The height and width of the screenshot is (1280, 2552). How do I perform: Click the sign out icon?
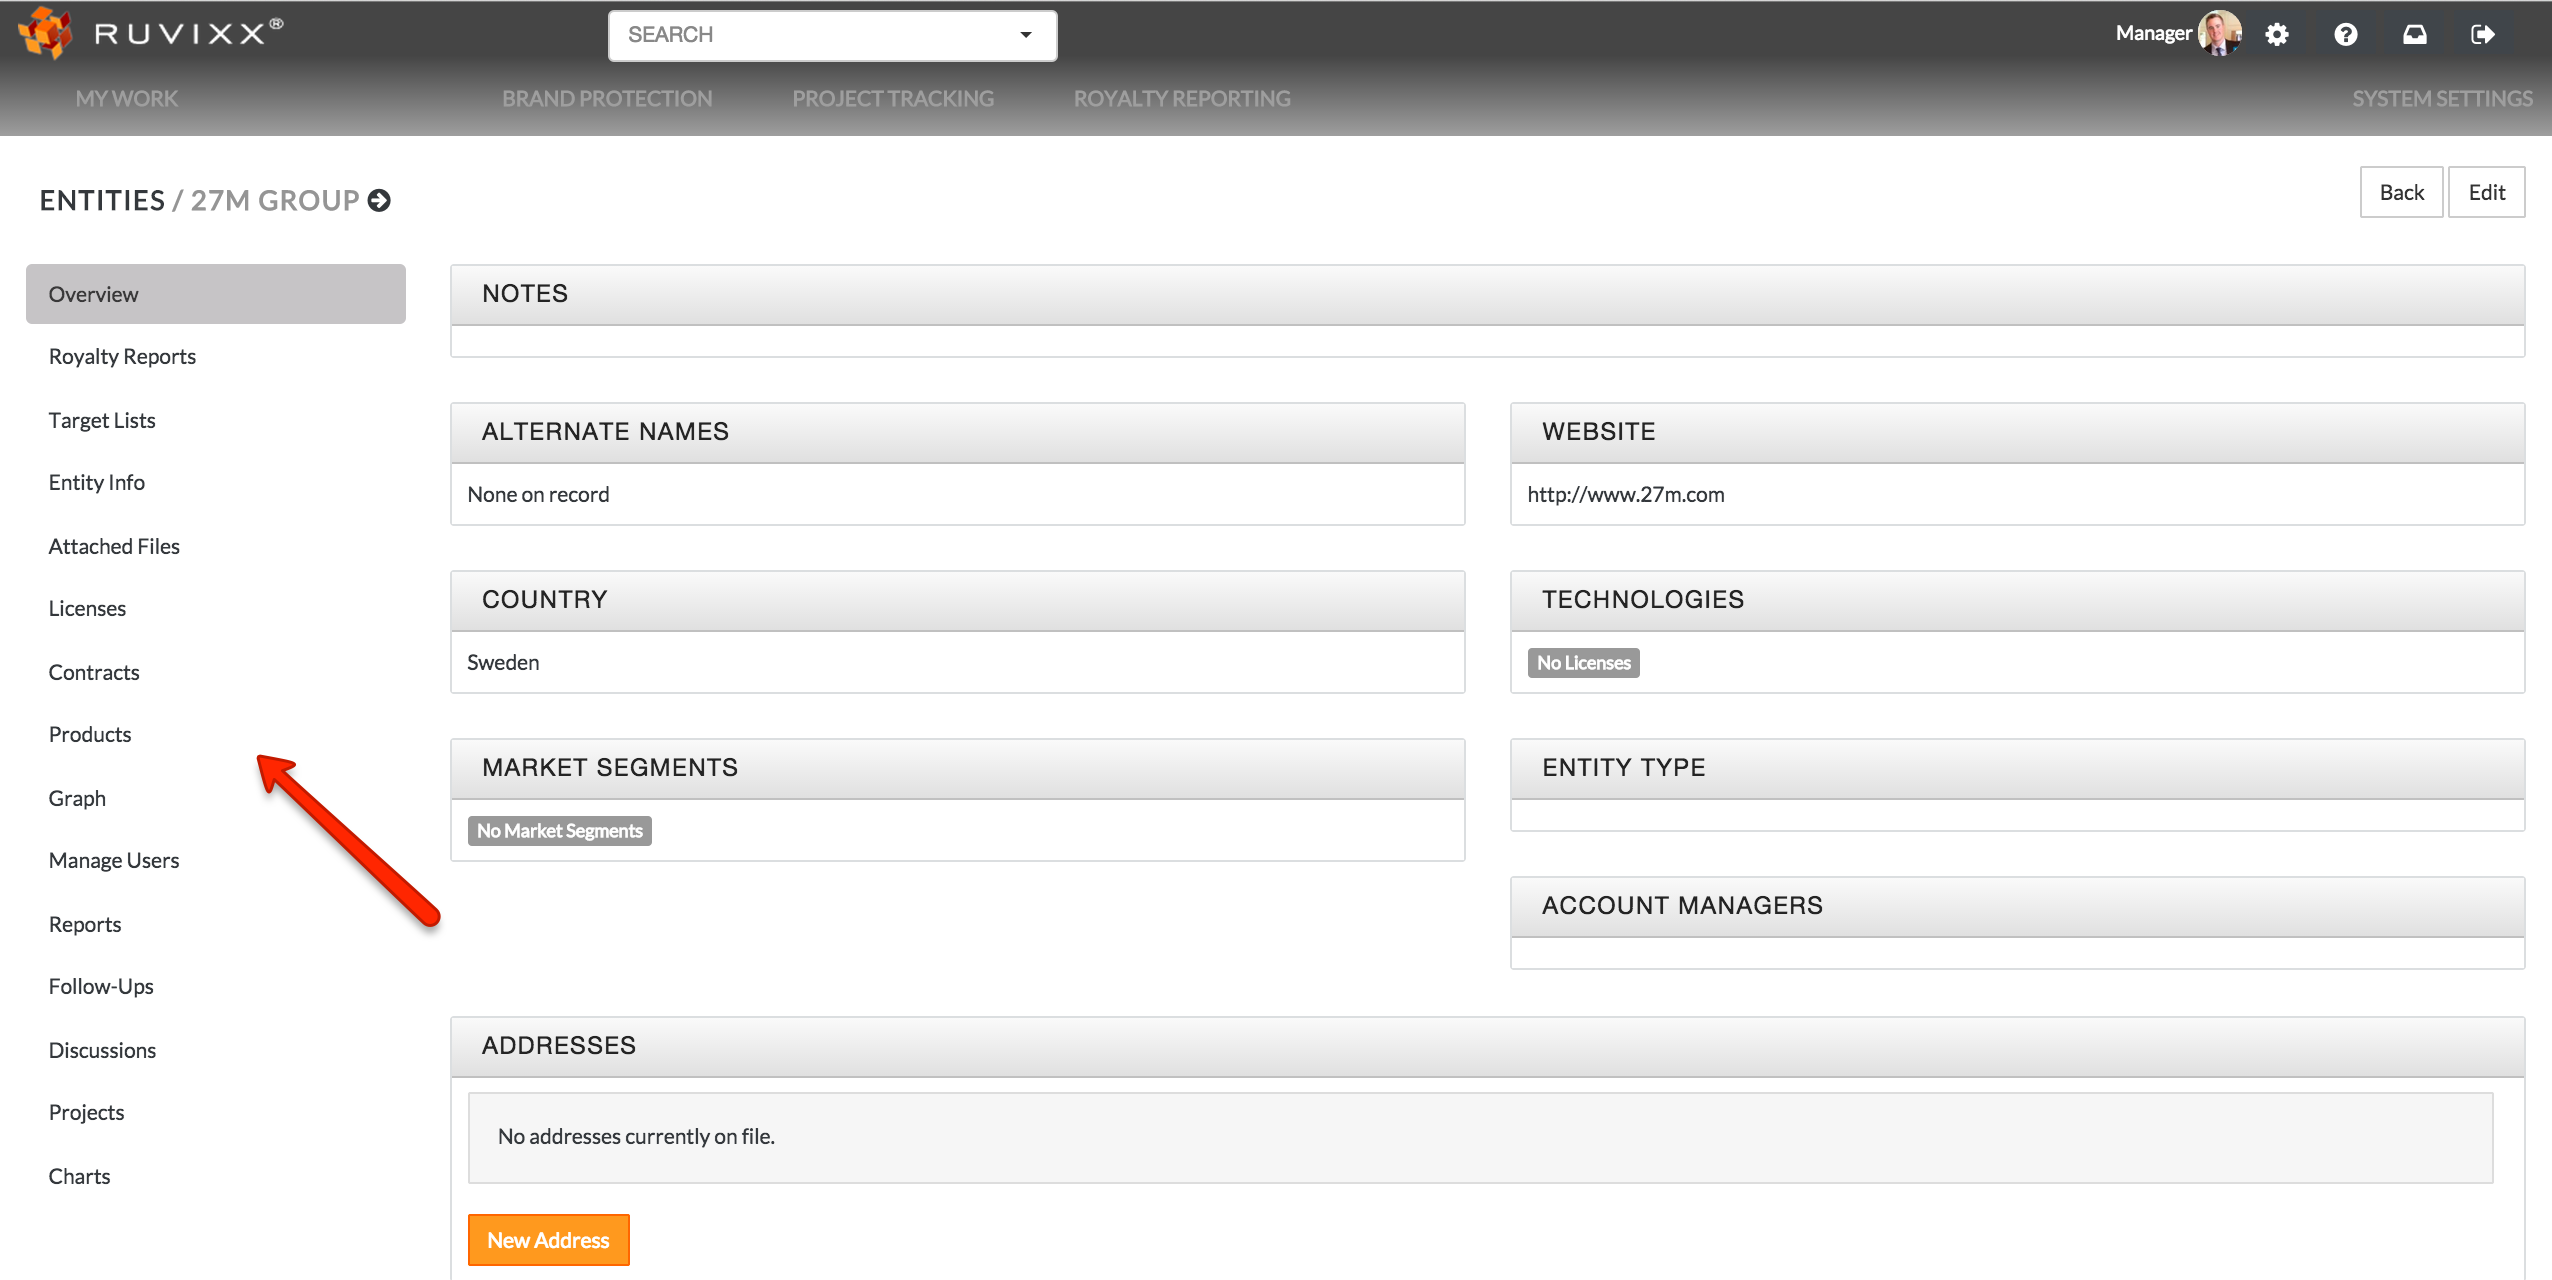[2482, 35]
